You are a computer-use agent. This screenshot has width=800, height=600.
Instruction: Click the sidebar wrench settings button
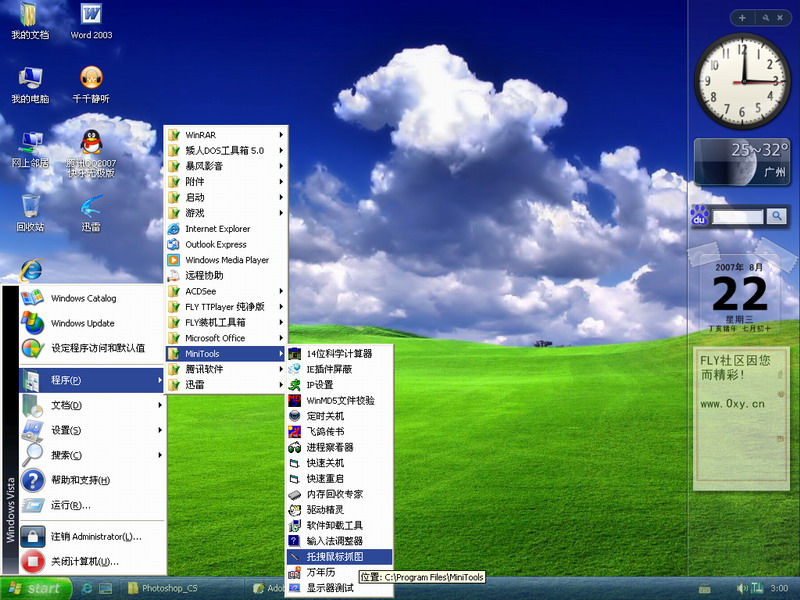click(766, 18)
